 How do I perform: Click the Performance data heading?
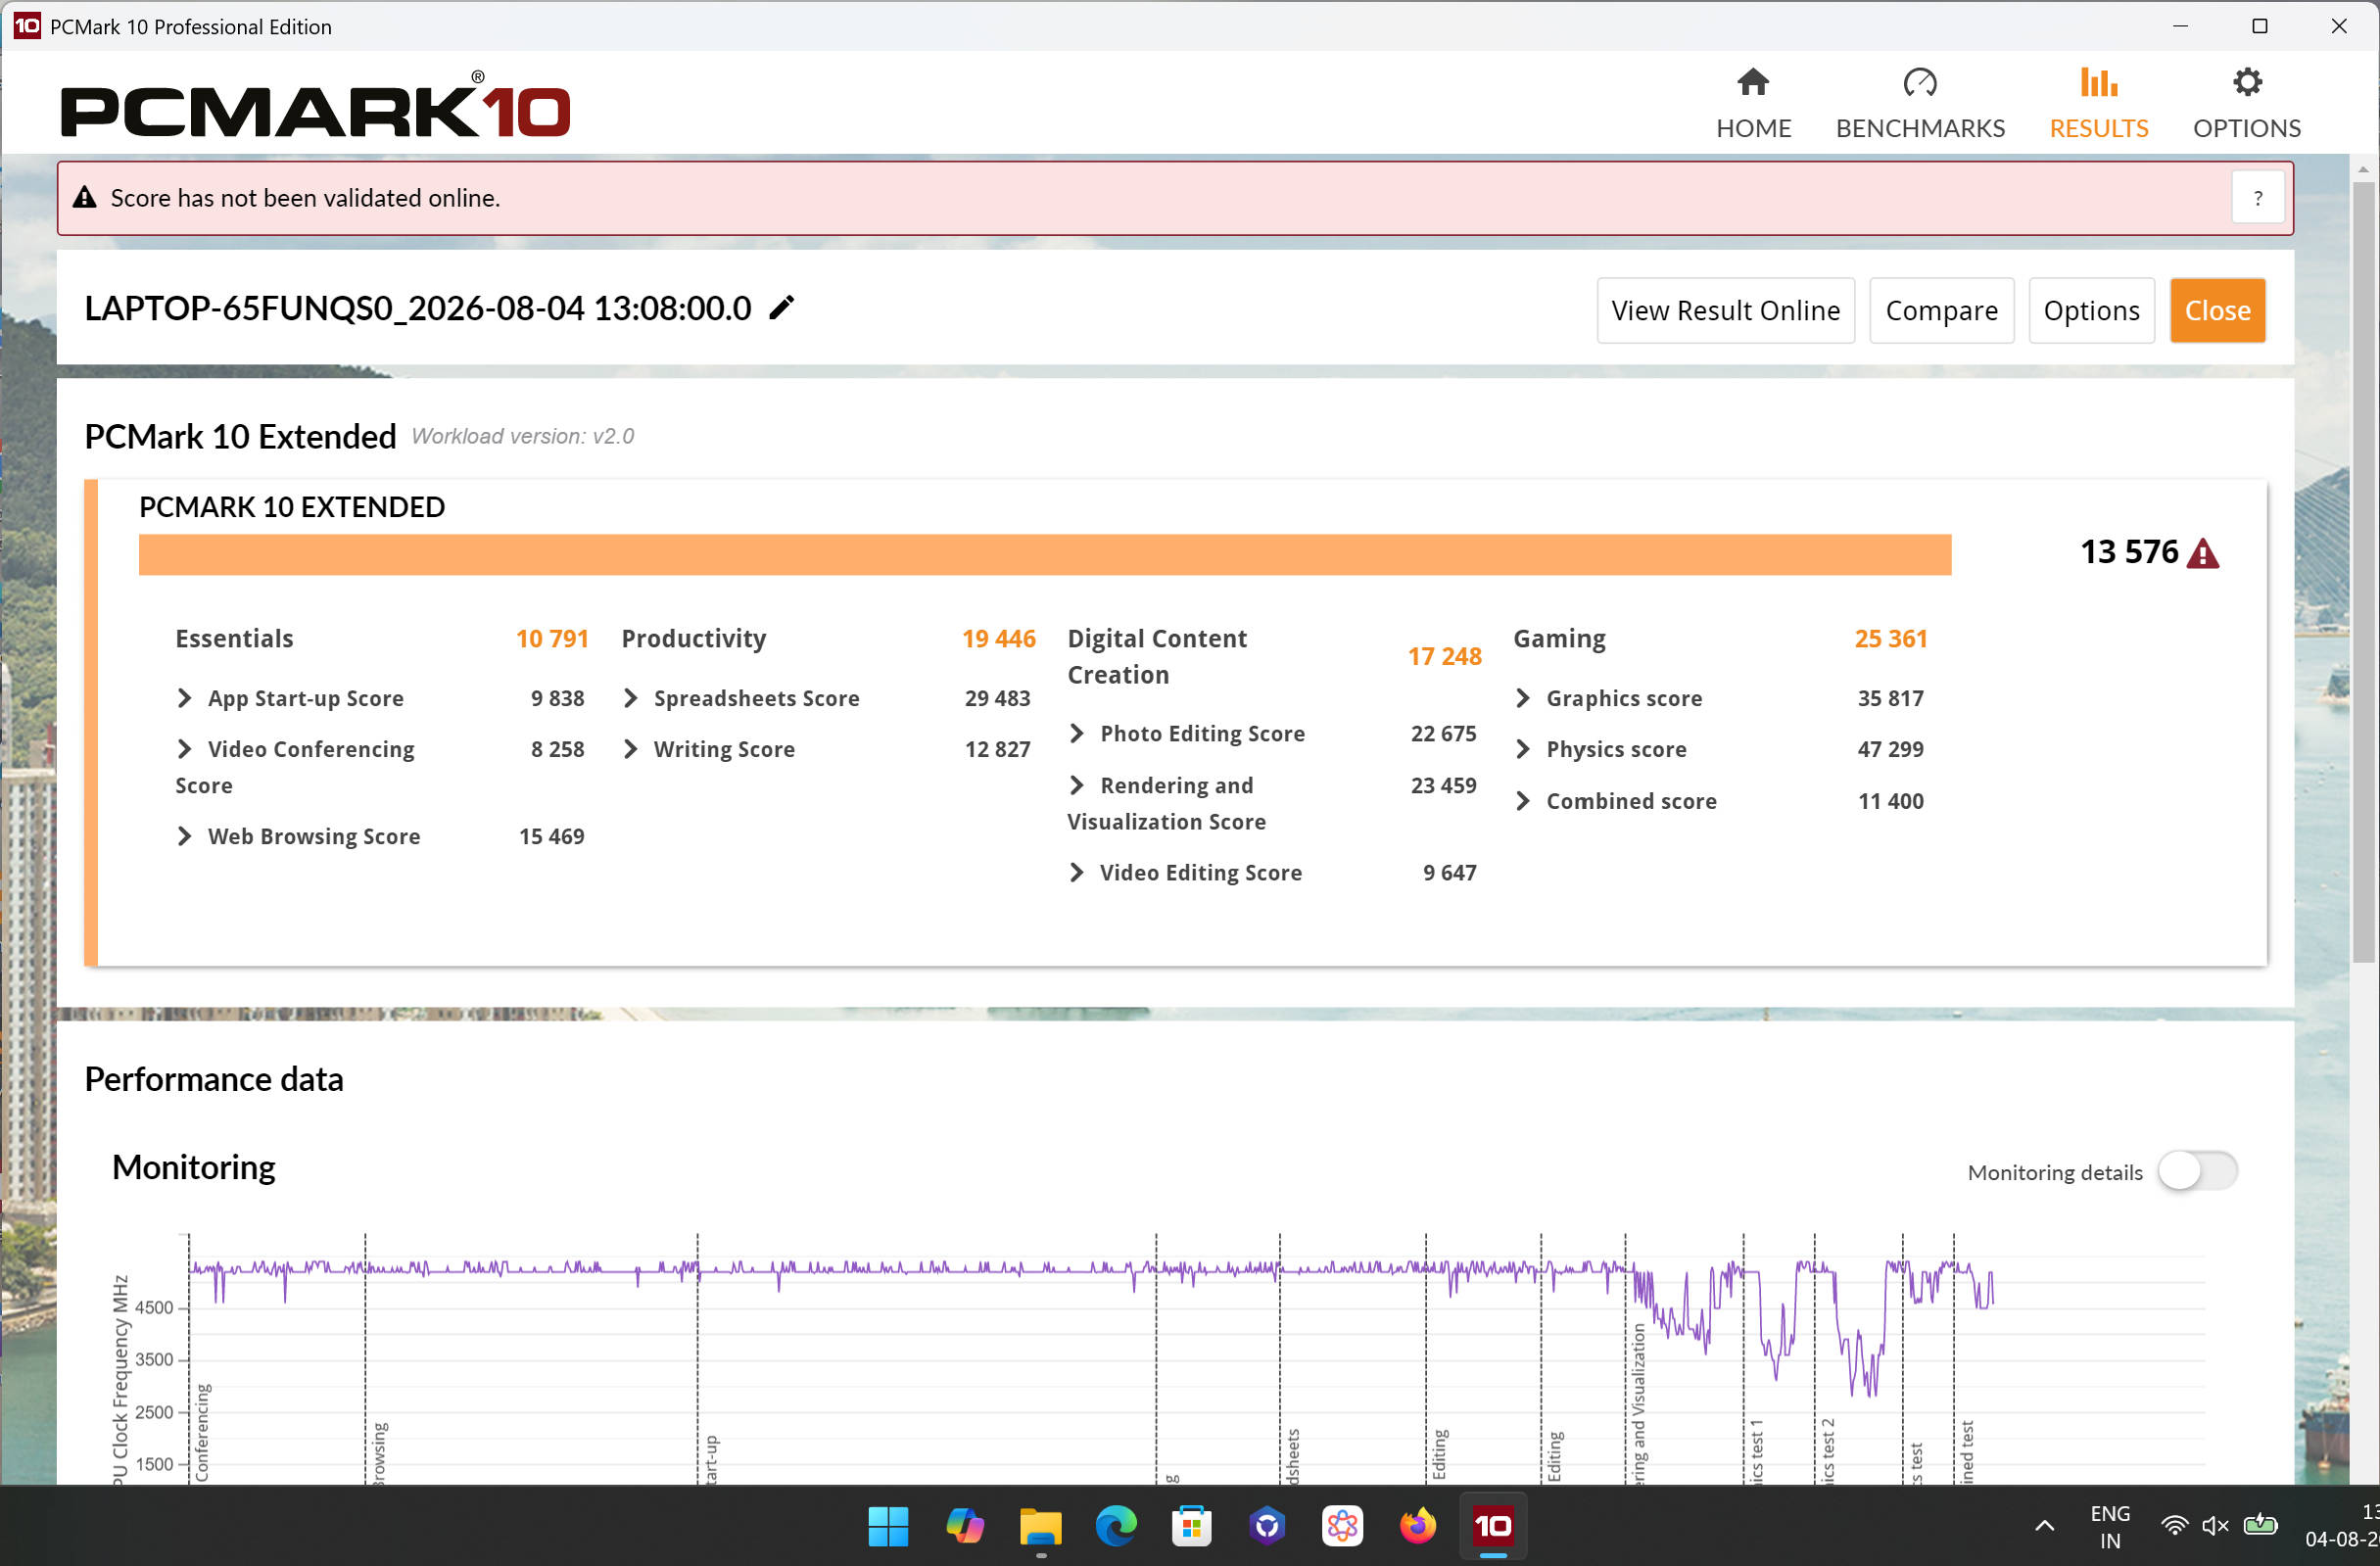coord(214,1079)
